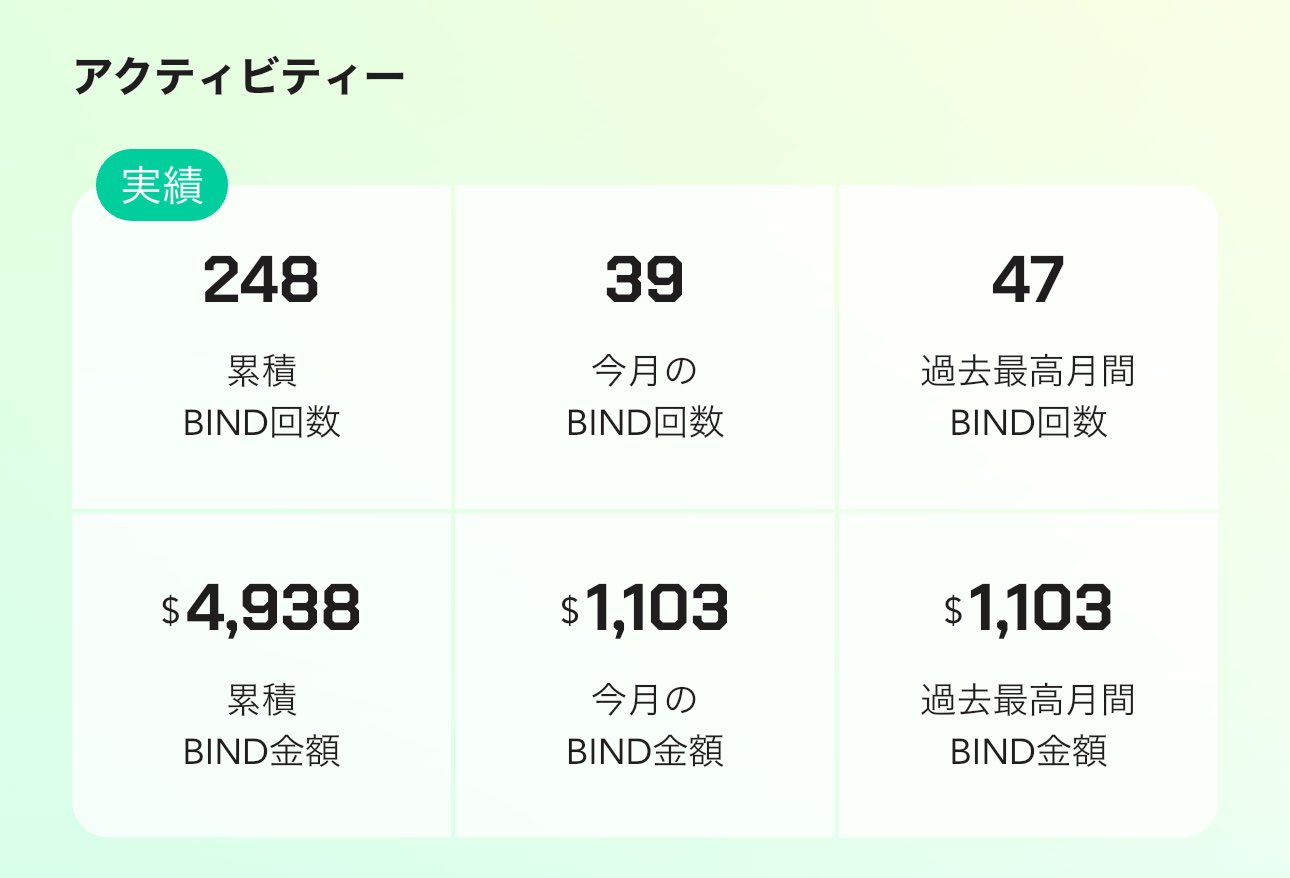The image size is (1290, 878).
Task: Click the BIND金額 text under 過去最高月間
Action: [1028, 751]
